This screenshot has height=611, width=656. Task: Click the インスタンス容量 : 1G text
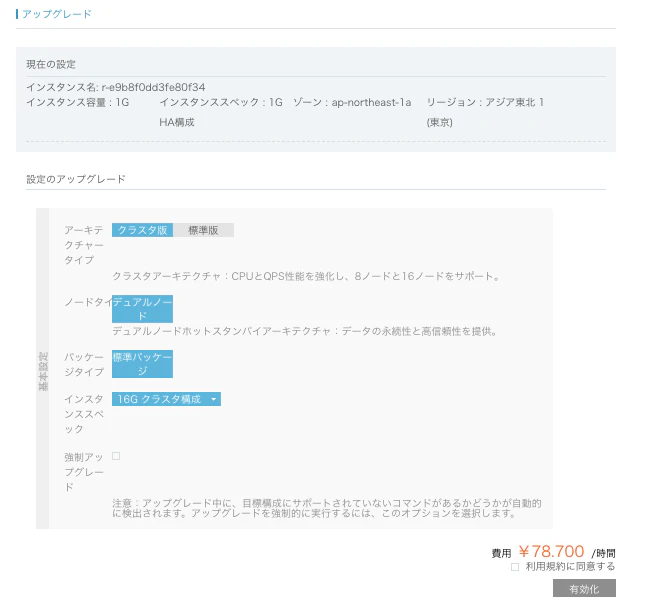(x=77, y=102)
